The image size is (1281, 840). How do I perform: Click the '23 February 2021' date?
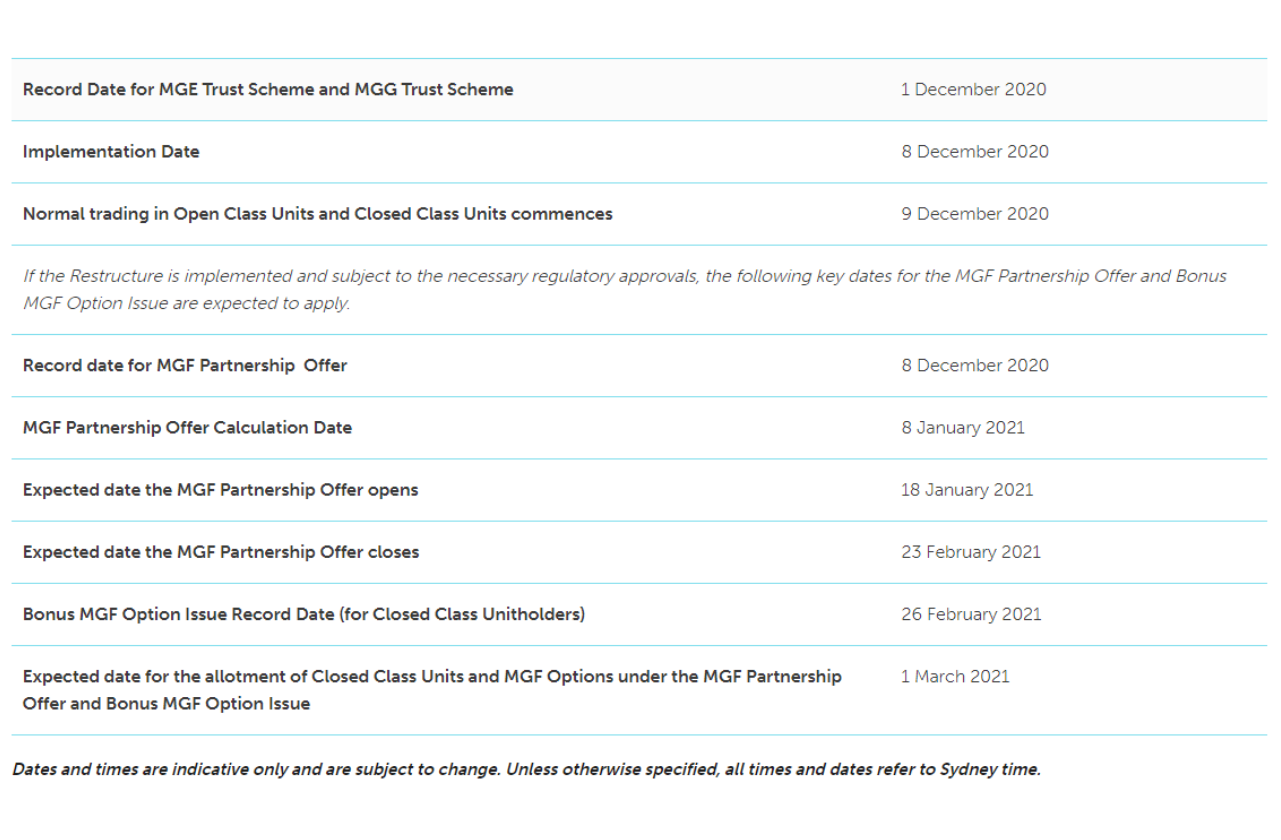971,552
